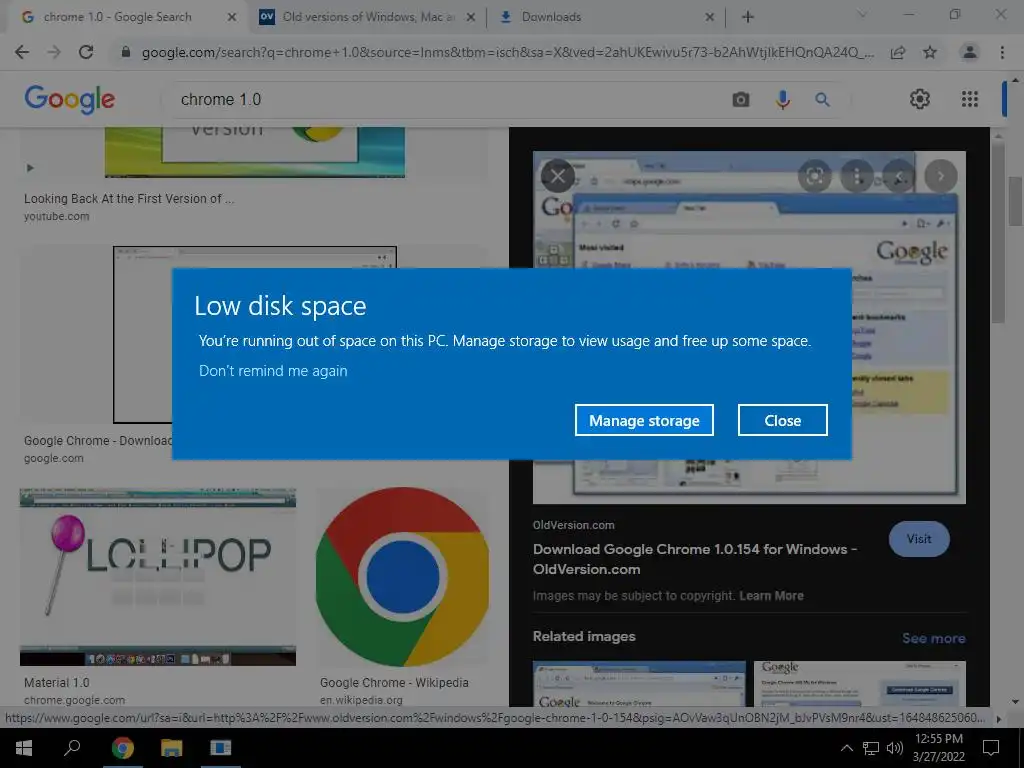Go to previous image in preview
The image size is (1024, 768).
pos(899,176)
